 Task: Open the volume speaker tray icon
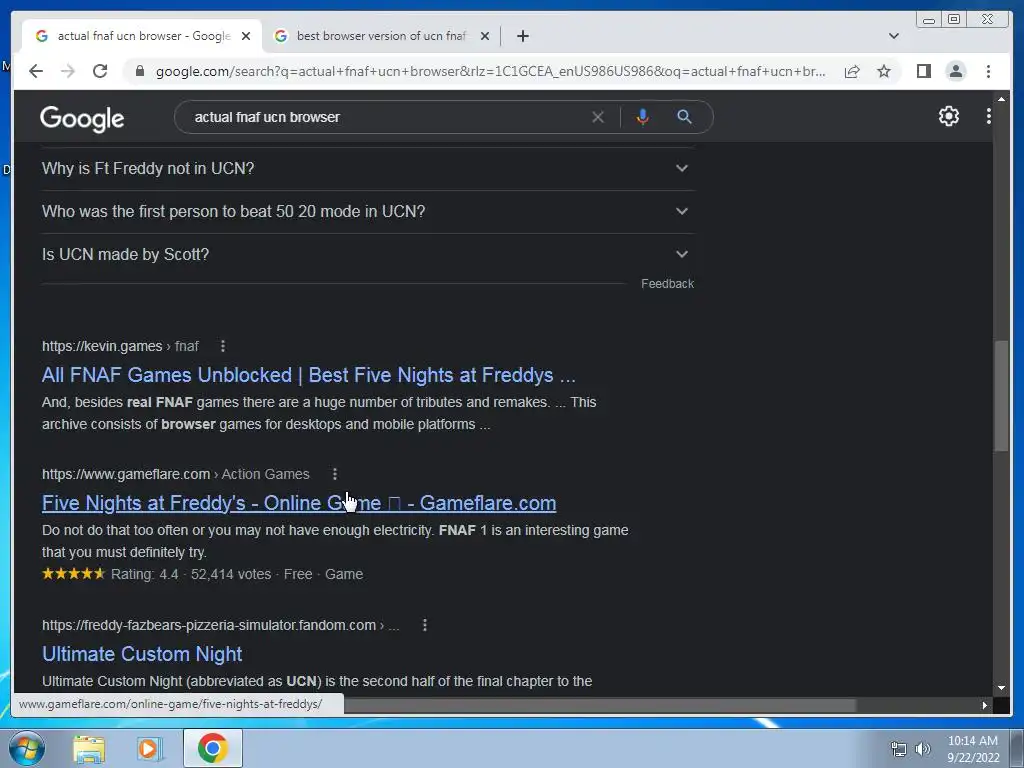pyautogui.click(x=922, y=749)
